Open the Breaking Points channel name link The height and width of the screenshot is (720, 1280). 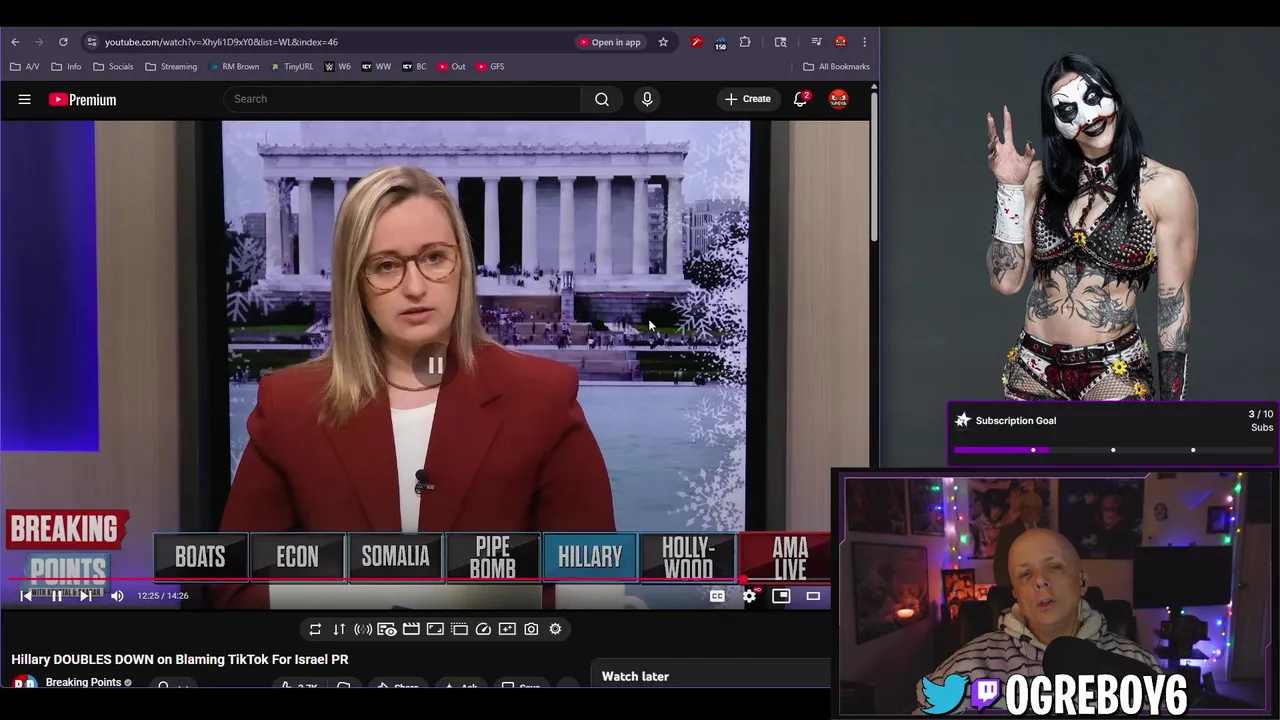tap(83, 682)
